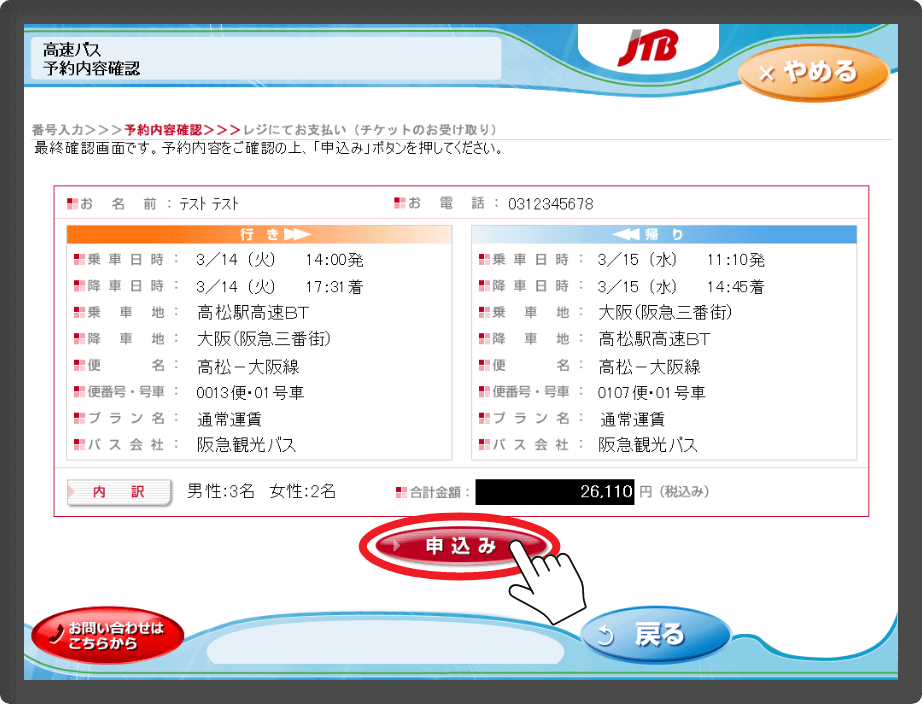The image size is (922, 704).
Task: Tap the phone icon on the inquiry button
Action: click(58, 631)
